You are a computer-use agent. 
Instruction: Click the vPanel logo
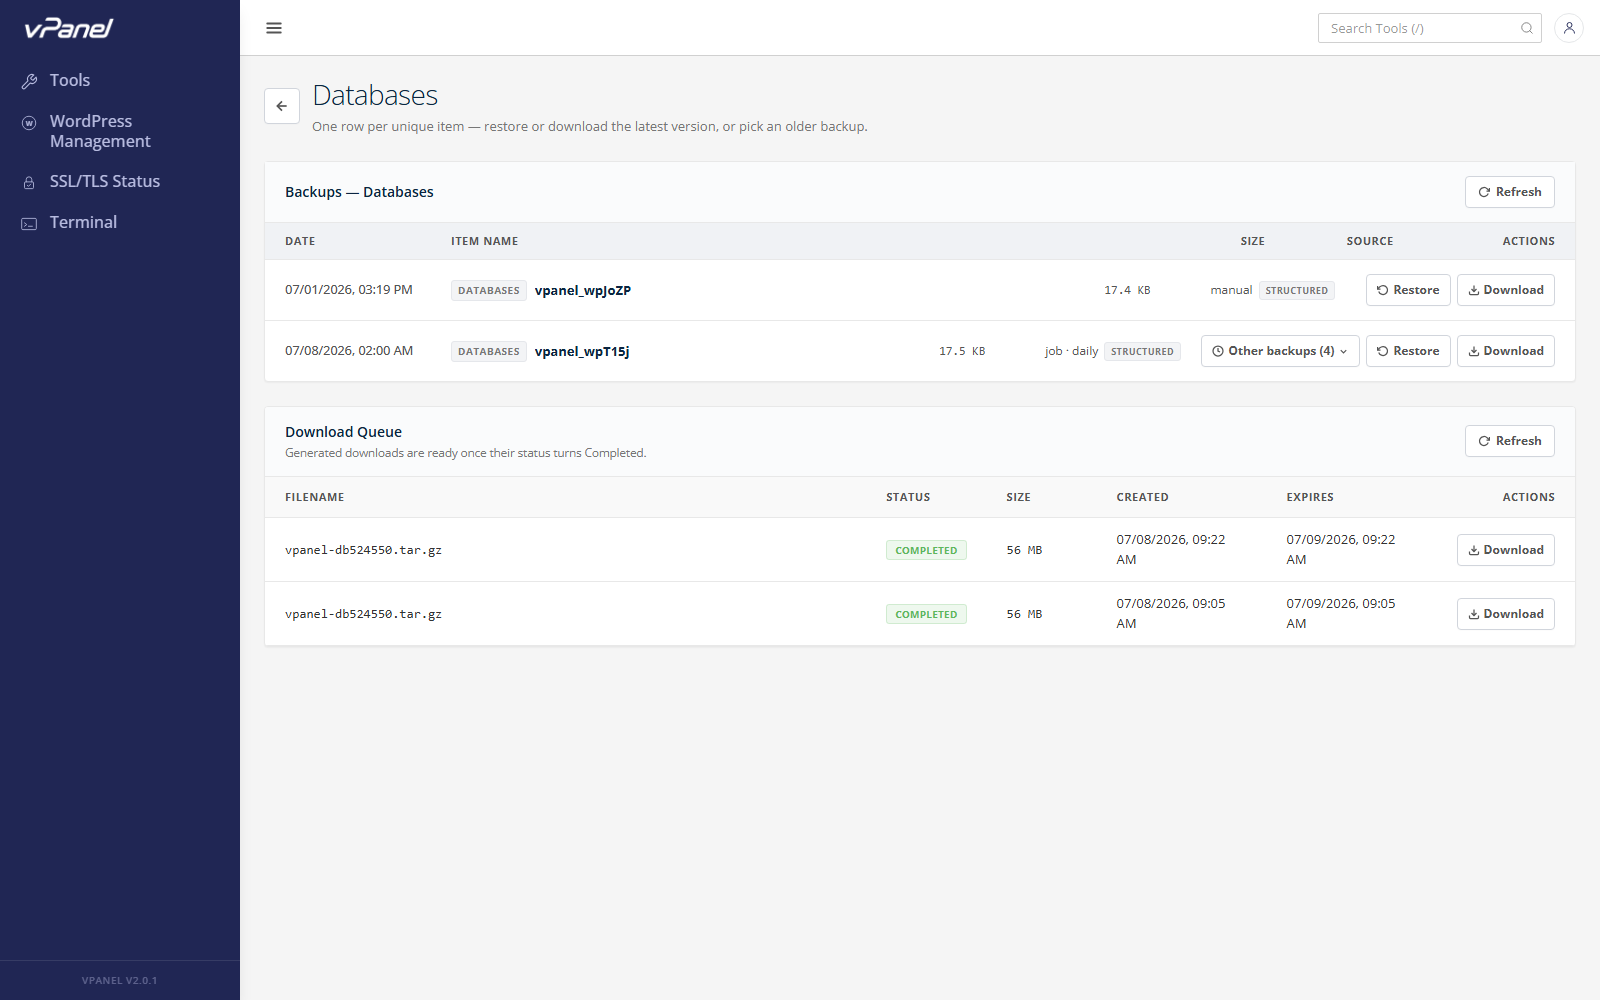point(68,28)
